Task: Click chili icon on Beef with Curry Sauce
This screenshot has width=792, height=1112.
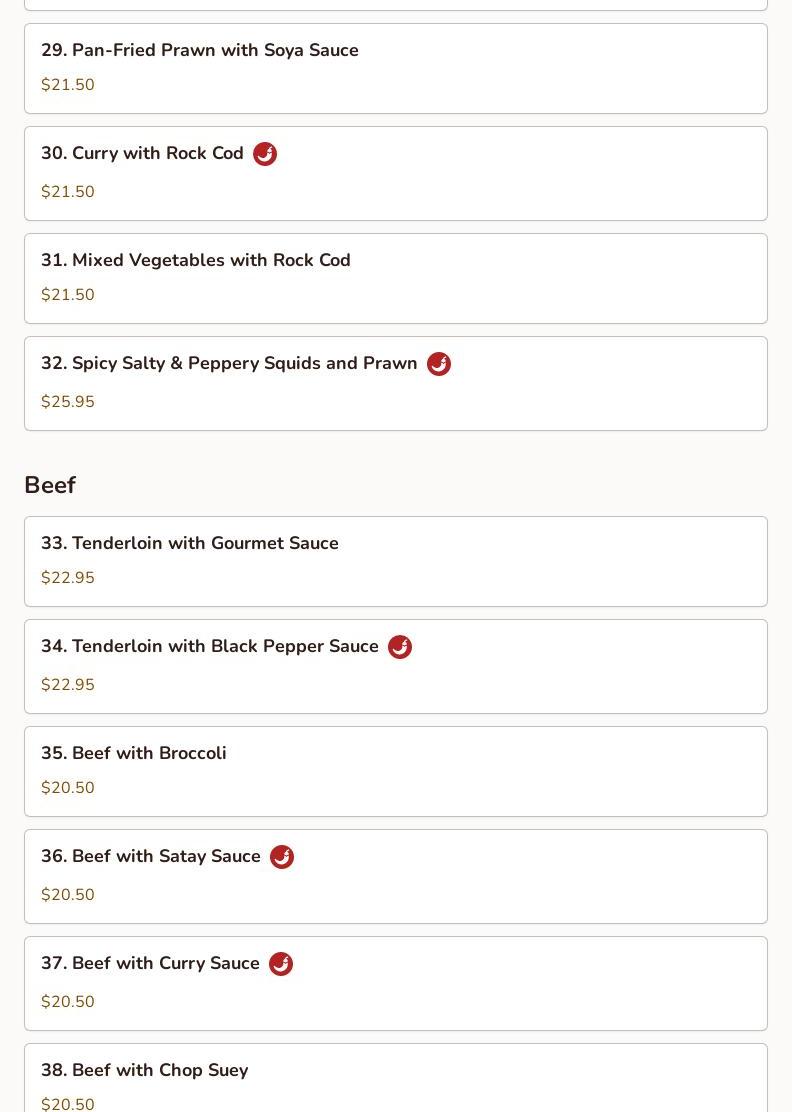Action: click(281, 964)
